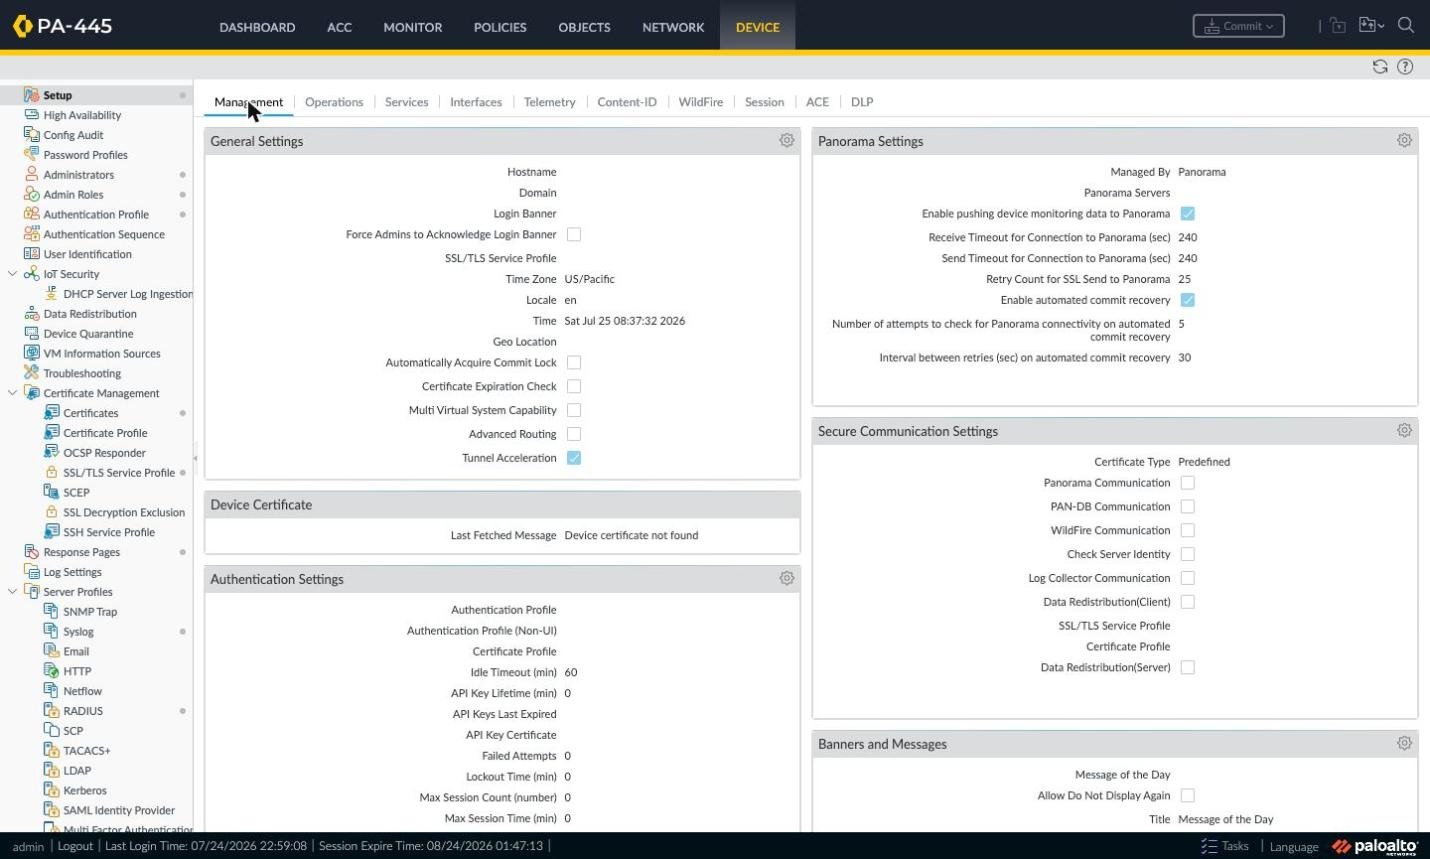
Task: Click the time zone value US/Pacific
Action: click(589, 279)
